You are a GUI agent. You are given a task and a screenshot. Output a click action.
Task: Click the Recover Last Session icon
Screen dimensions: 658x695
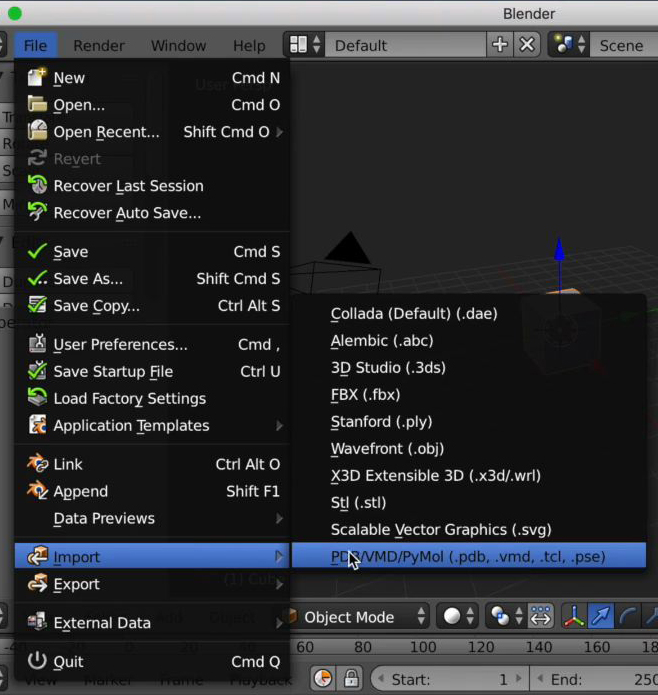[x=37, y=185]
